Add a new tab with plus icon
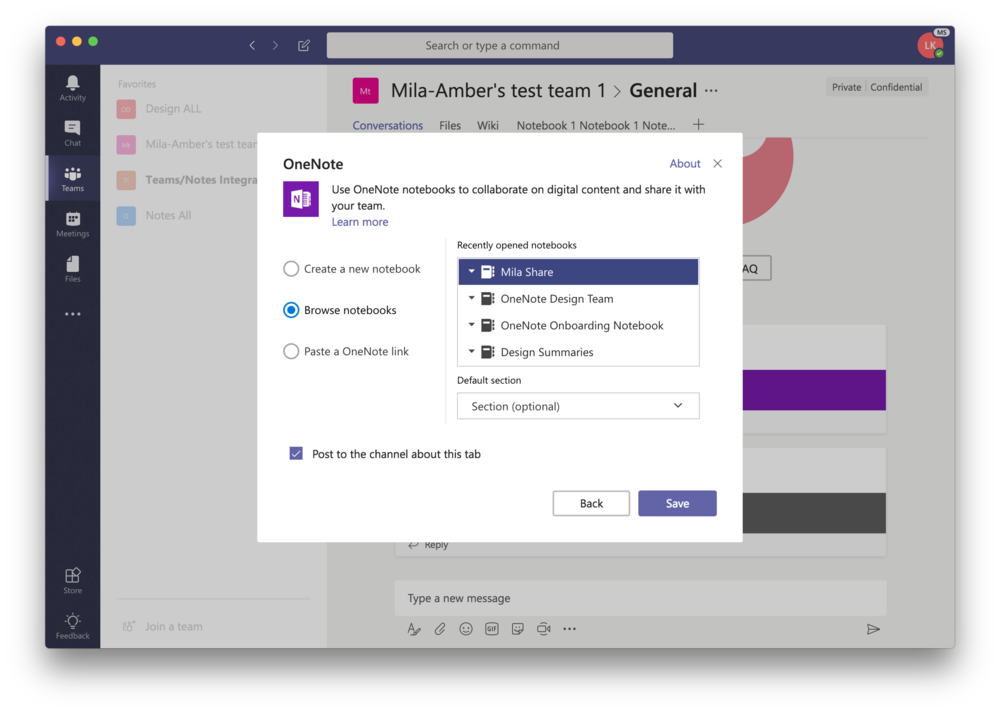The image size is (1000, 713). coord(698,124)
